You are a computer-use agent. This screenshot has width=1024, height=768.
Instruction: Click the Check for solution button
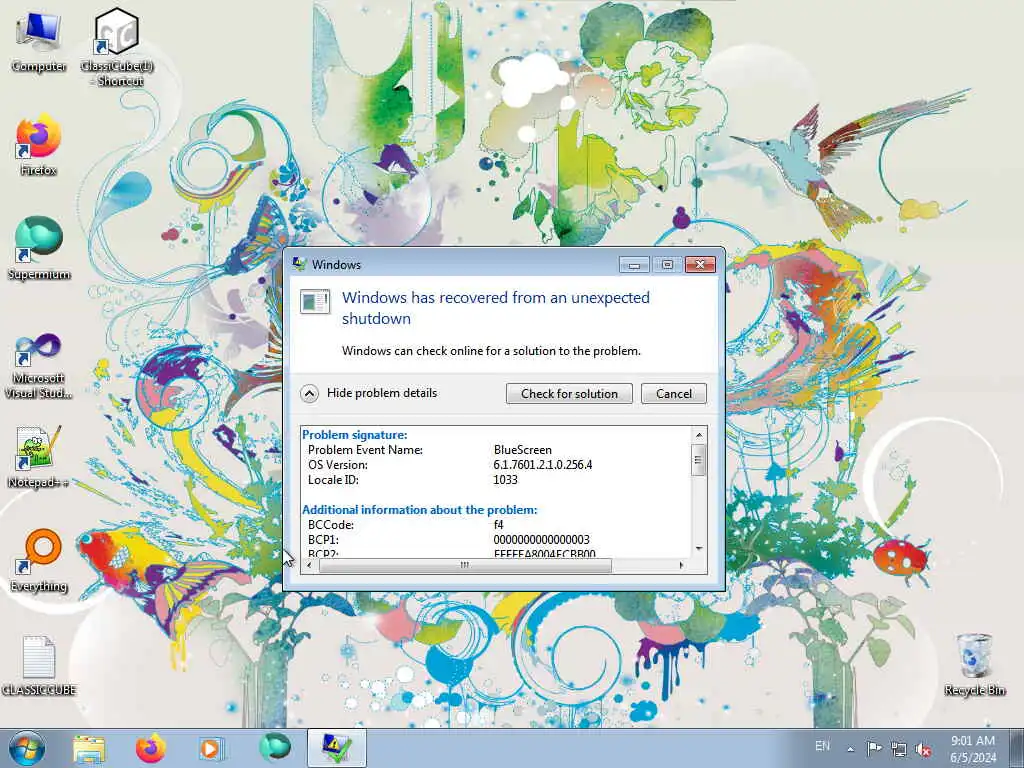[x=569, y=394]
